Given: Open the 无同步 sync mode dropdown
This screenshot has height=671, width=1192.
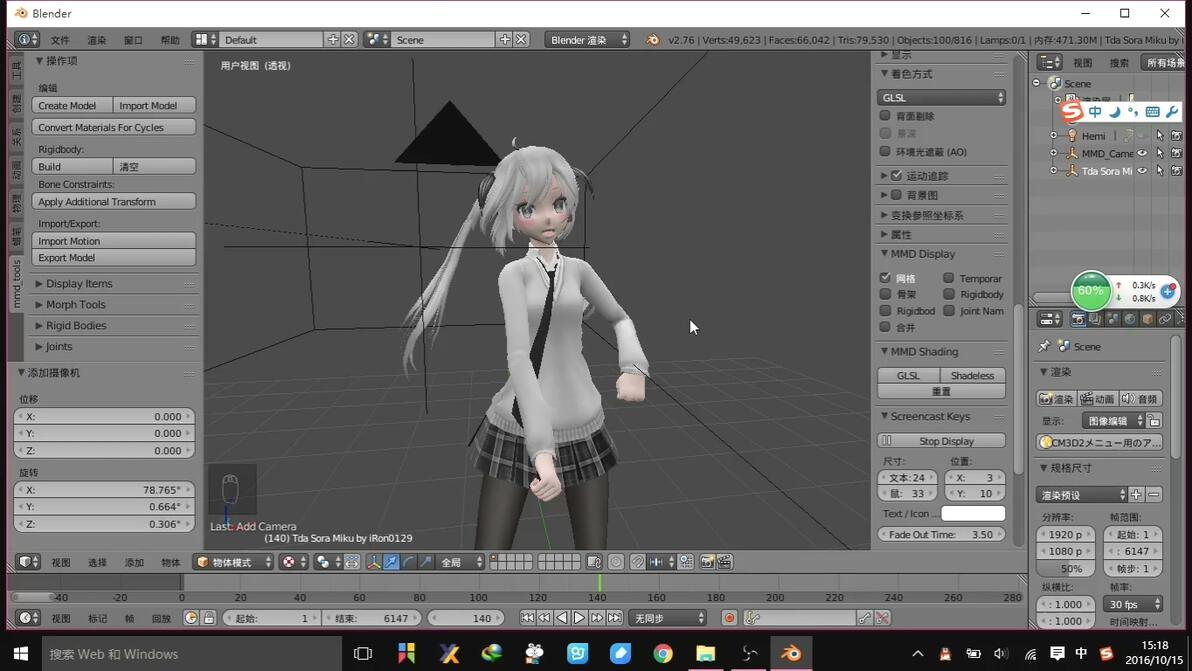Looking at the screenshot, I should (667, 618).
